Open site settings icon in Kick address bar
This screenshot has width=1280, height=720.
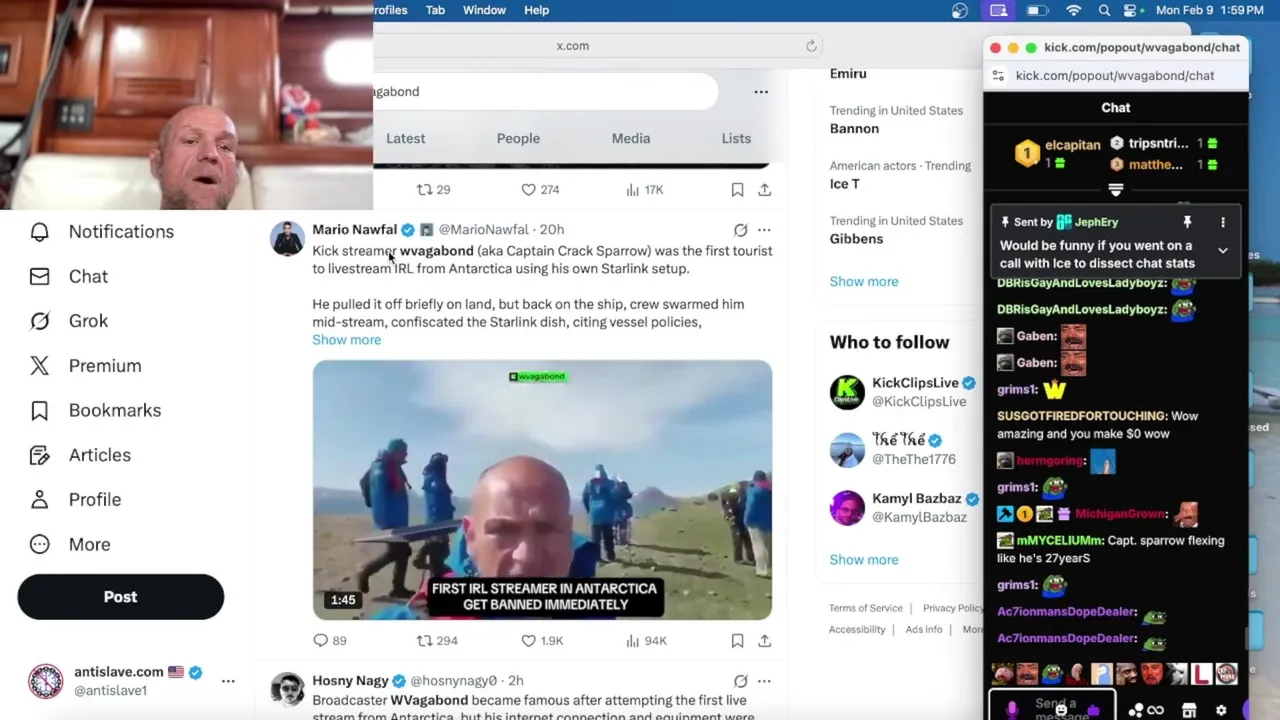tap(997, 76)
